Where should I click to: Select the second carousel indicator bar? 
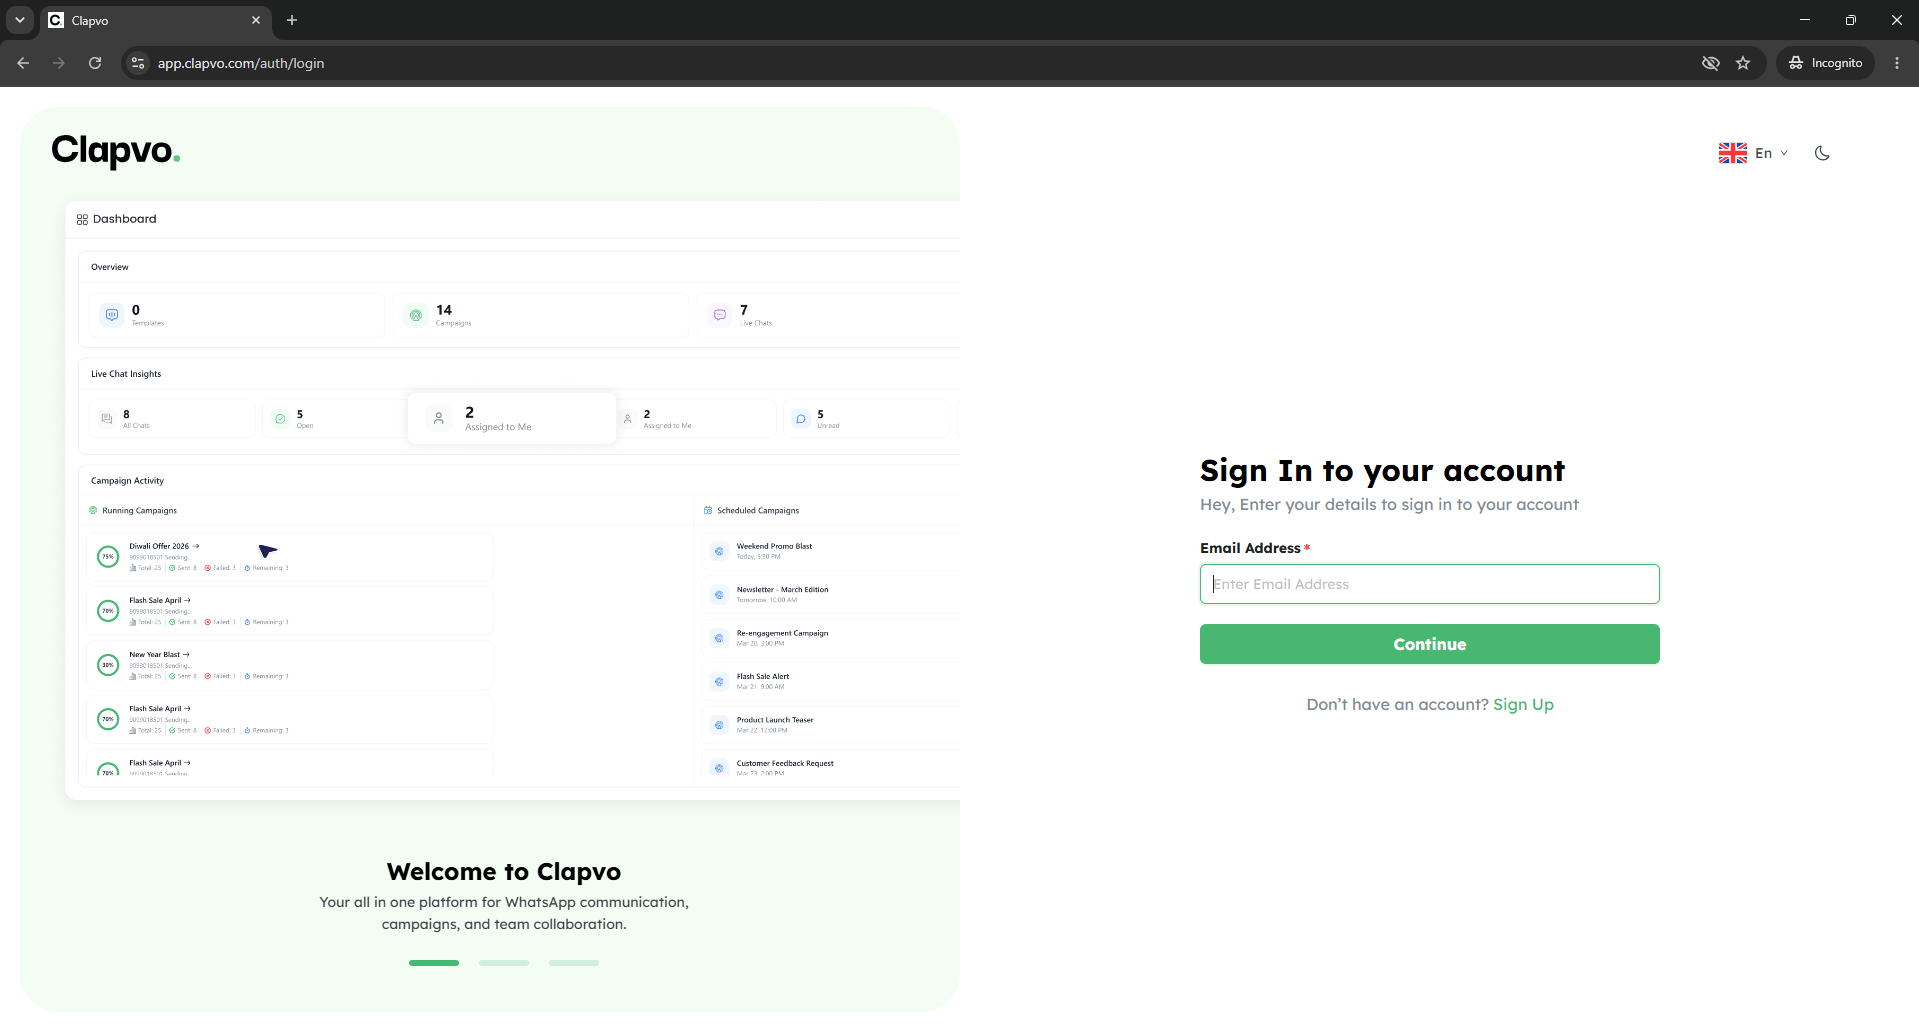(504, 963)
